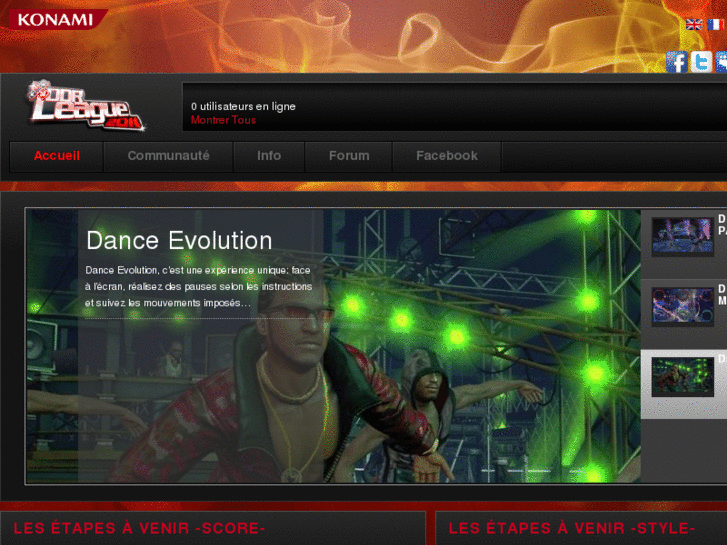
Task: Open the Accueil menu tab
Action: 57,156
